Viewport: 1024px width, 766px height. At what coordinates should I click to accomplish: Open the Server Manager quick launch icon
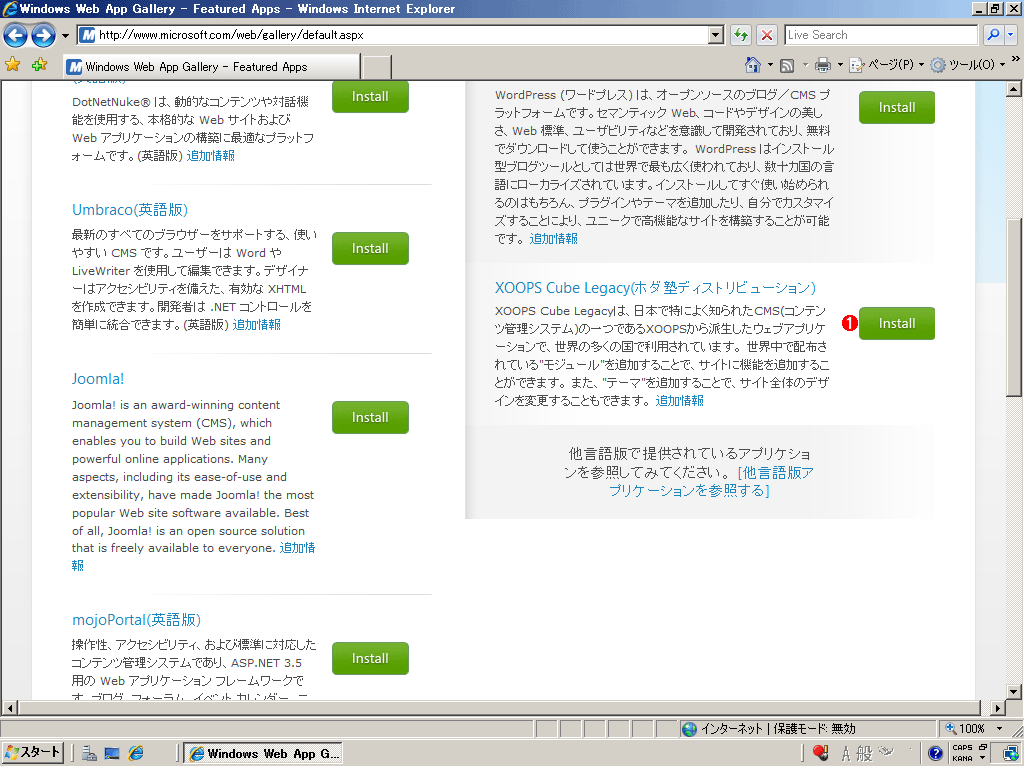[89, 754]
